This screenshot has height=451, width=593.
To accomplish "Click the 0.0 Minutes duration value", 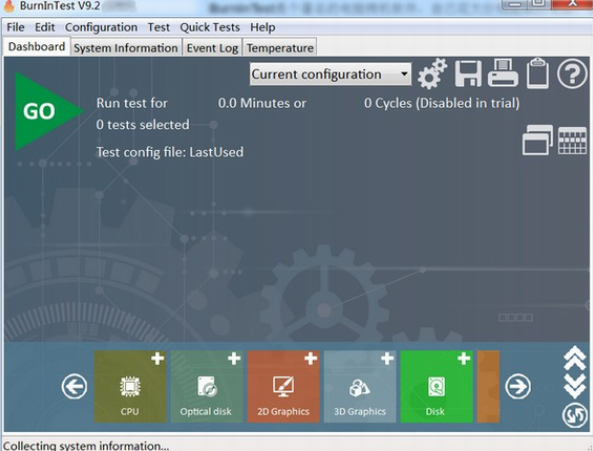I will 262,103.
